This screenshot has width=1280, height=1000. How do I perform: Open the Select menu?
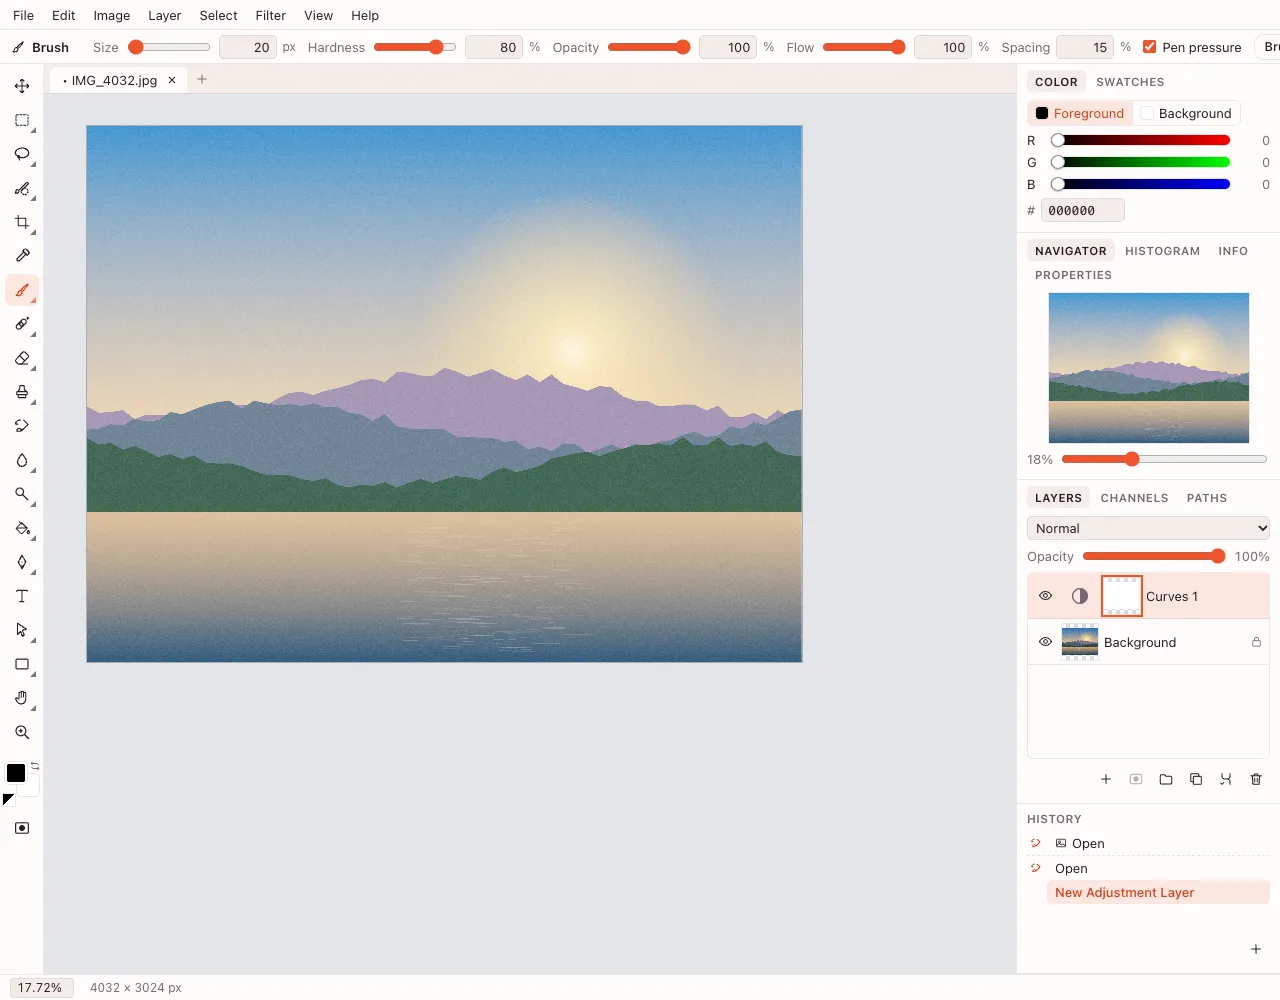pos(218,15)
